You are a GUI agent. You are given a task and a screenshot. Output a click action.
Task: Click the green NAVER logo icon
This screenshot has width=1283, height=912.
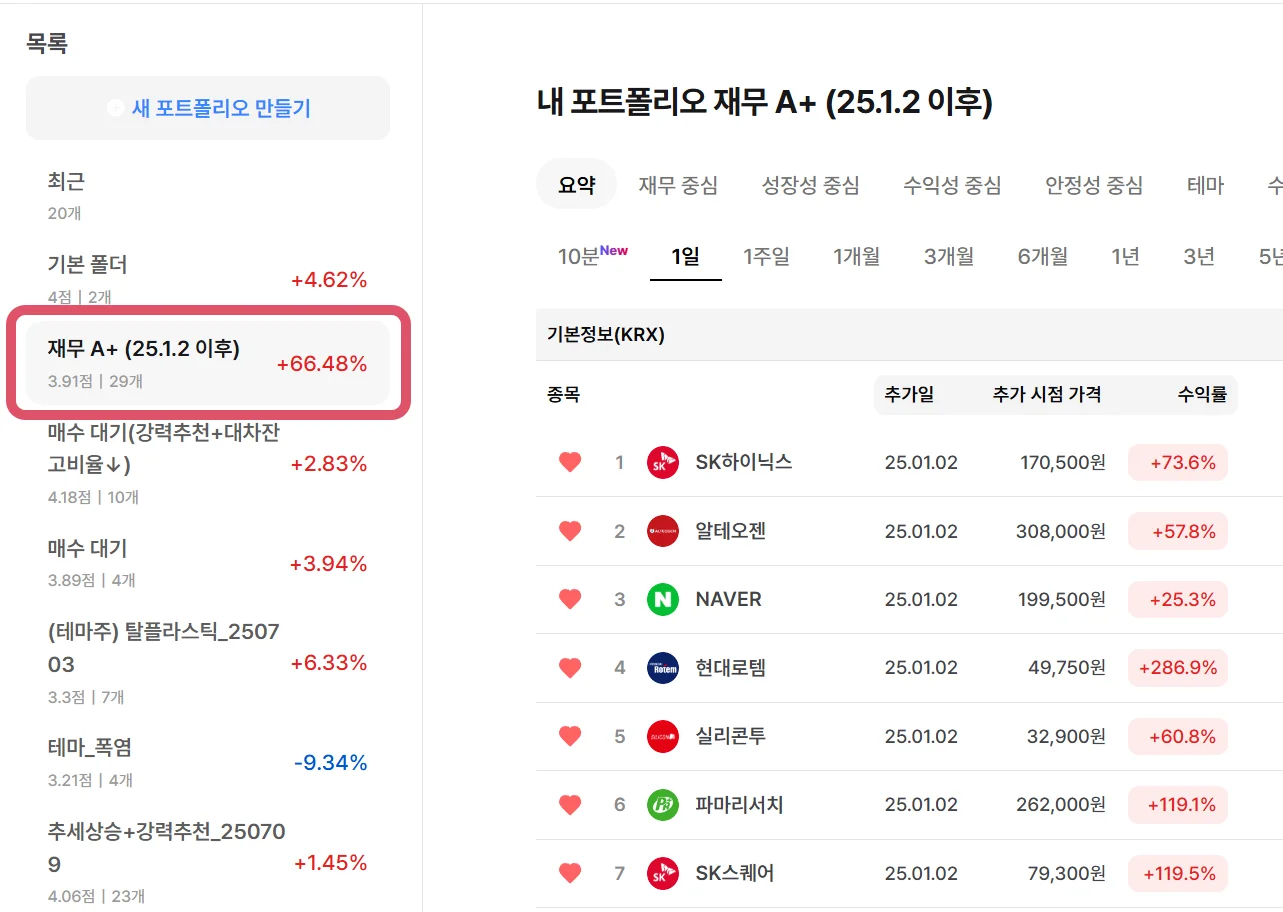pos(663,600)
